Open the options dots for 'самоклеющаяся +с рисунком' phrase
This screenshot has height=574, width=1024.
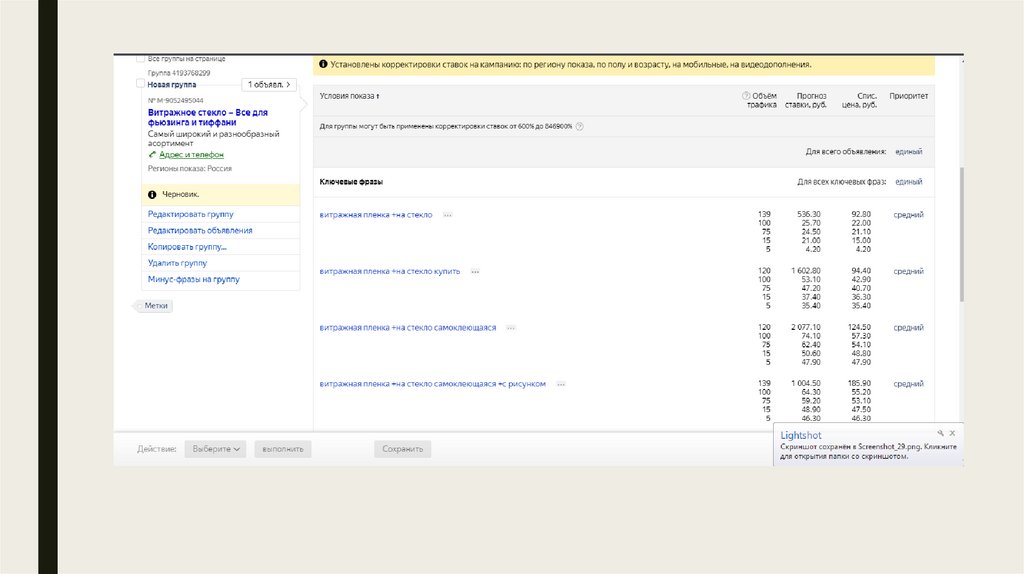(561, 384)
